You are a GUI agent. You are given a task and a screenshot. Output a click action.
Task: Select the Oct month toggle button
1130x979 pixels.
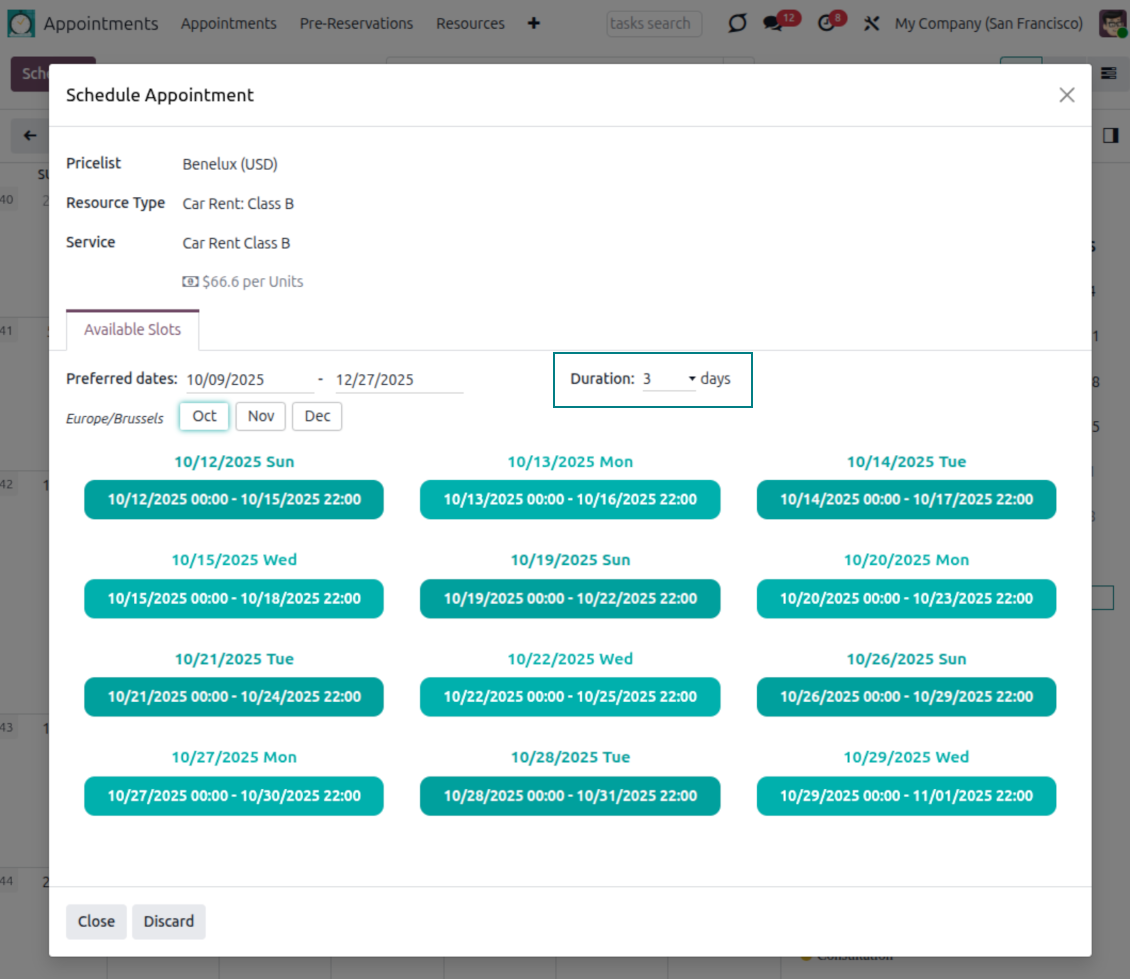click(204, 416)
